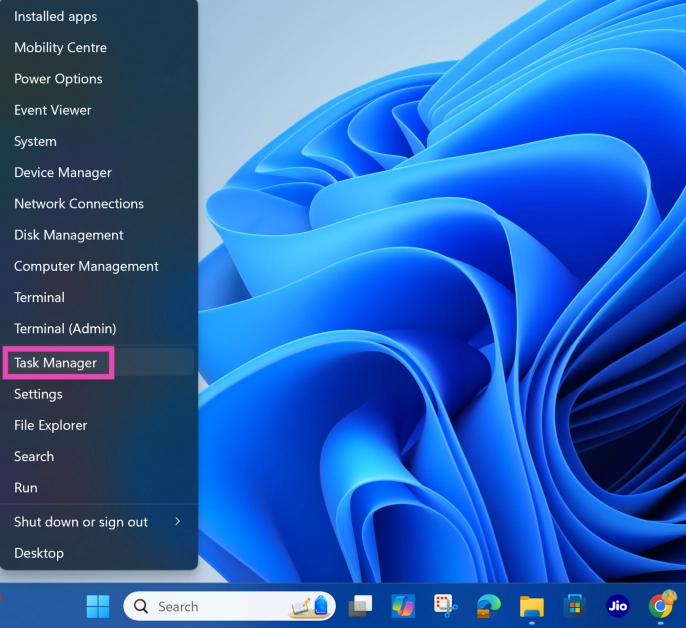Click the Jio app taskbar icon

point(617,606)
